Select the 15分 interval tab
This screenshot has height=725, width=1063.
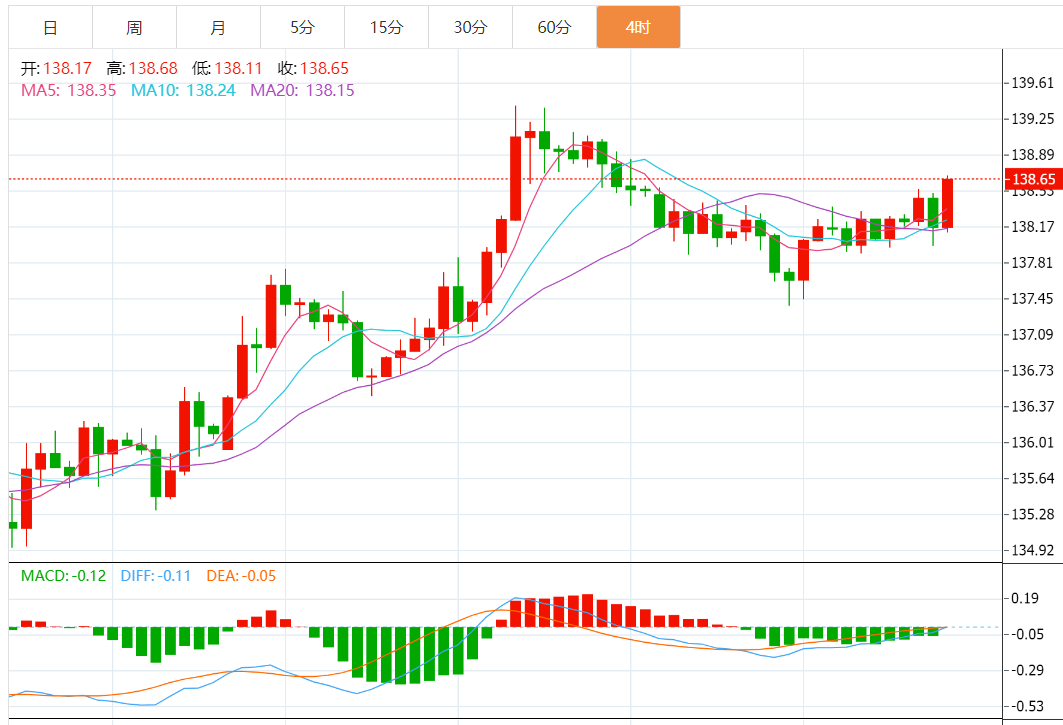[x=386, y=27]
